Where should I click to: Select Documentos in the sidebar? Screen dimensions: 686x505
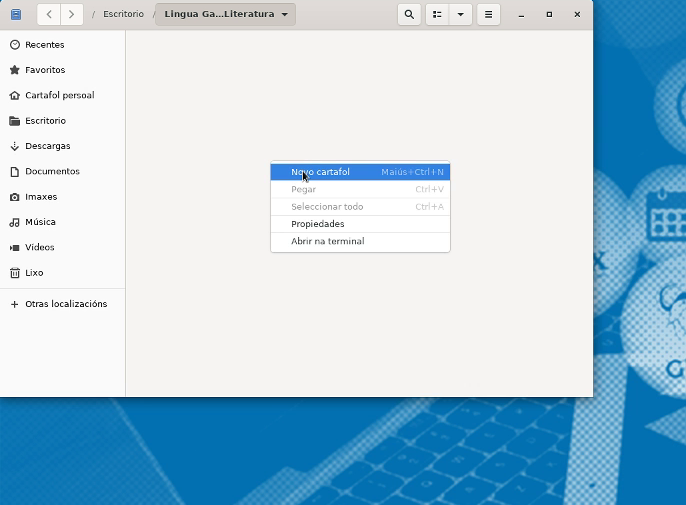point(52,172)
